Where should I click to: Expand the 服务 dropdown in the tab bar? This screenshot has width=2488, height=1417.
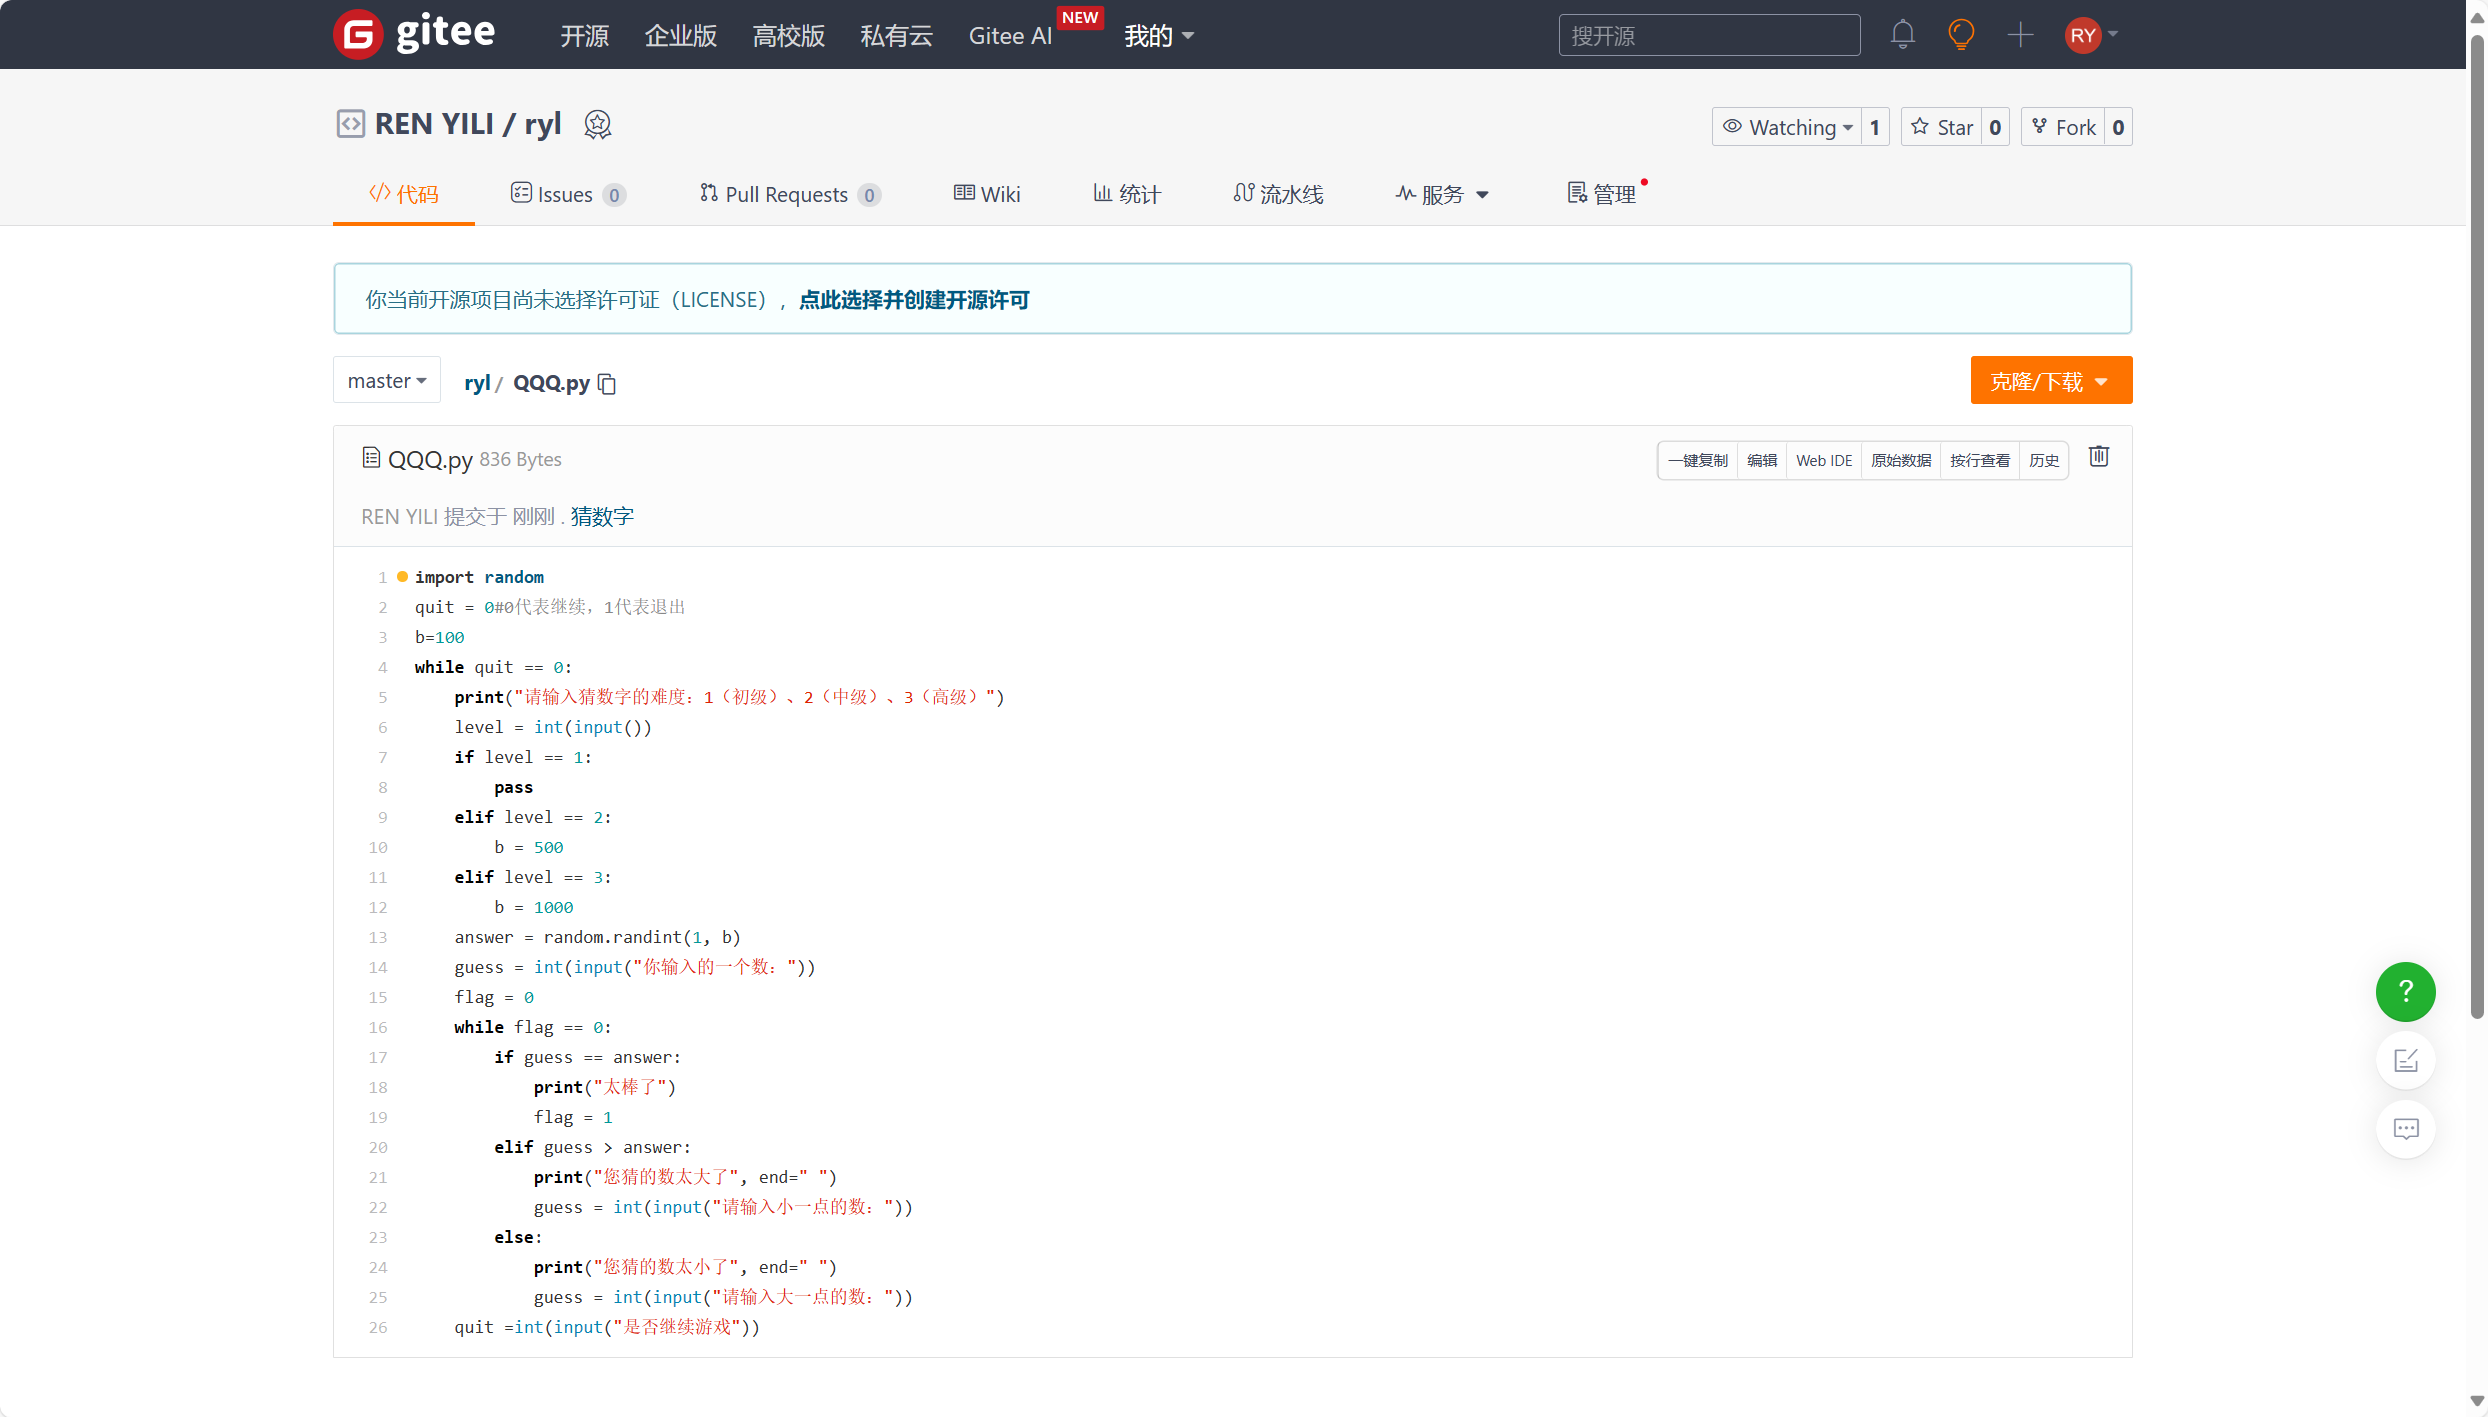click(x=1441, y=194)
